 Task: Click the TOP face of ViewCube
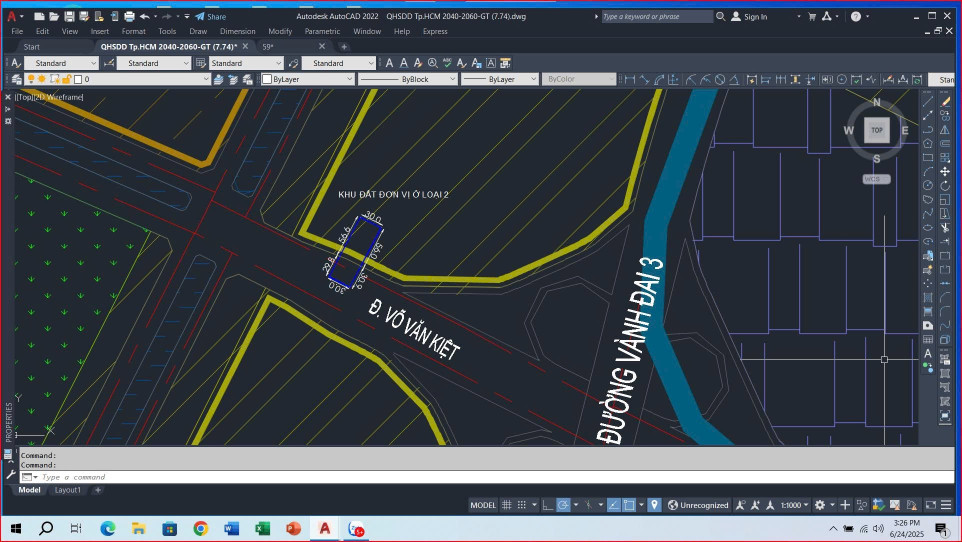pos(877,130)
